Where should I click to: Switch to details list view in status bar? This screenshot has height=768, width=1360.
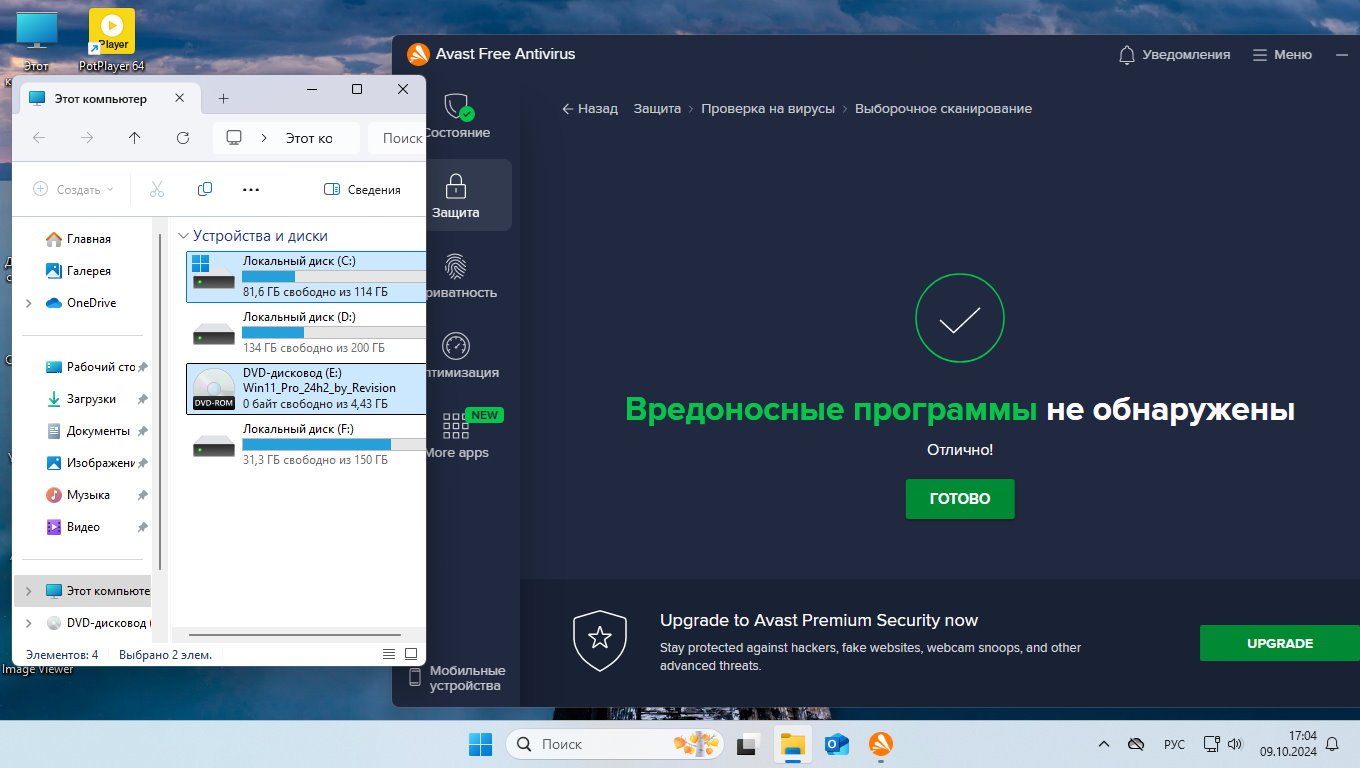(x=389, y=654)
